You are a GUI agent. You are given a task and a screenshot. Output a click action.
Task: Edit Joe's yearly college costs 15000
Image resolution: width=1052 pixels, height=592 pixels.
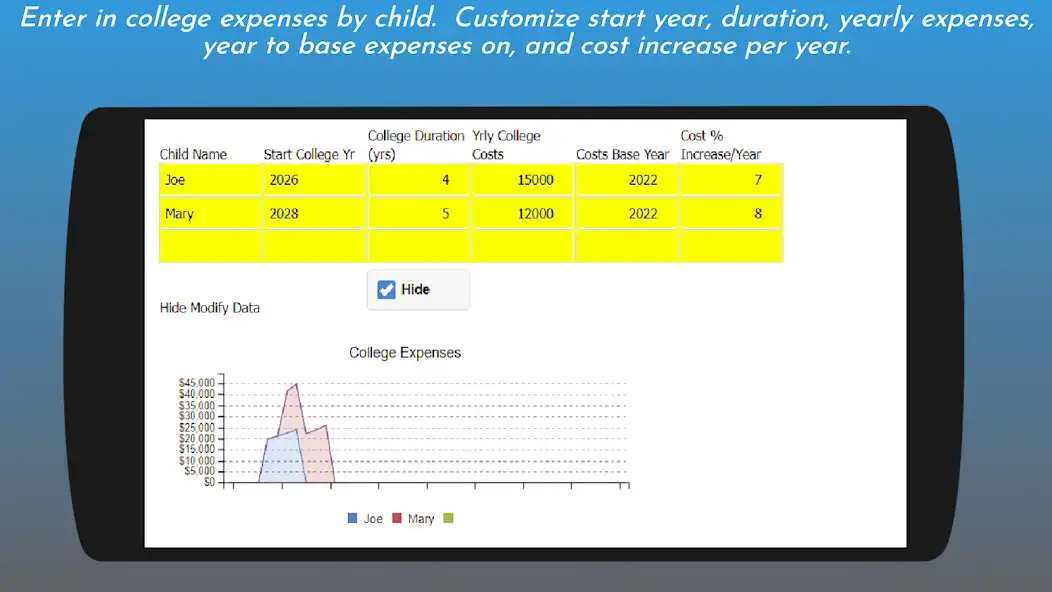click(x=523, y=180)
